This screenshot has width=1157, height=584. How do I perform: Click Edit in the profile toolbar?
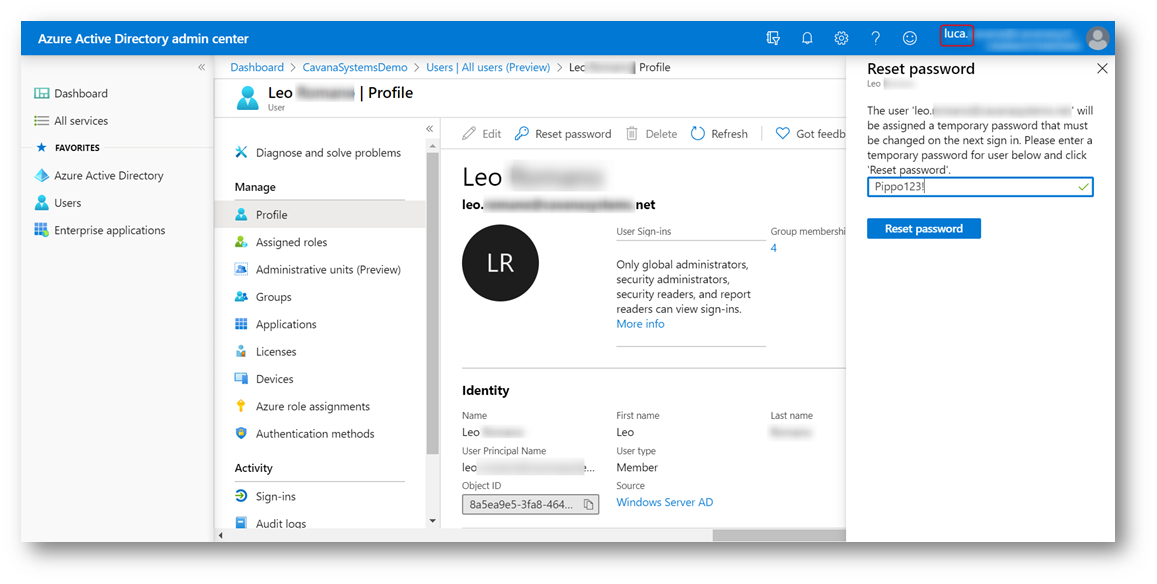pos(481,134)
